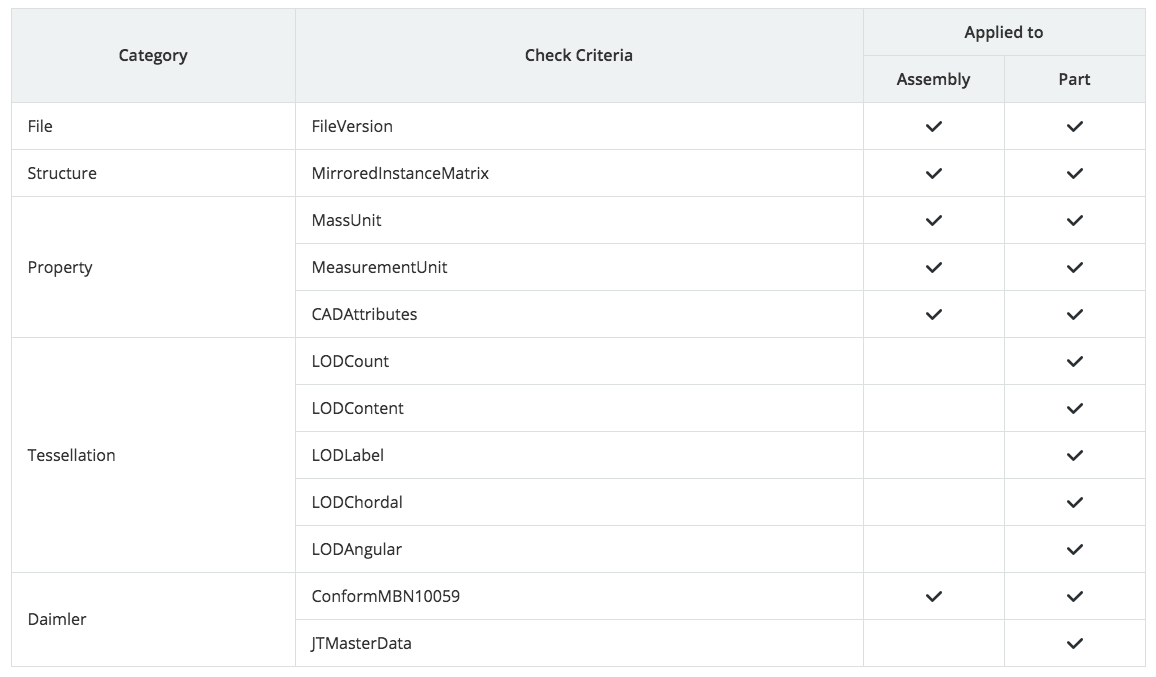Click the JTMasterData Part checkmark
The width and height of the screenshot is (1156, 677).
tap(1074, 643)
